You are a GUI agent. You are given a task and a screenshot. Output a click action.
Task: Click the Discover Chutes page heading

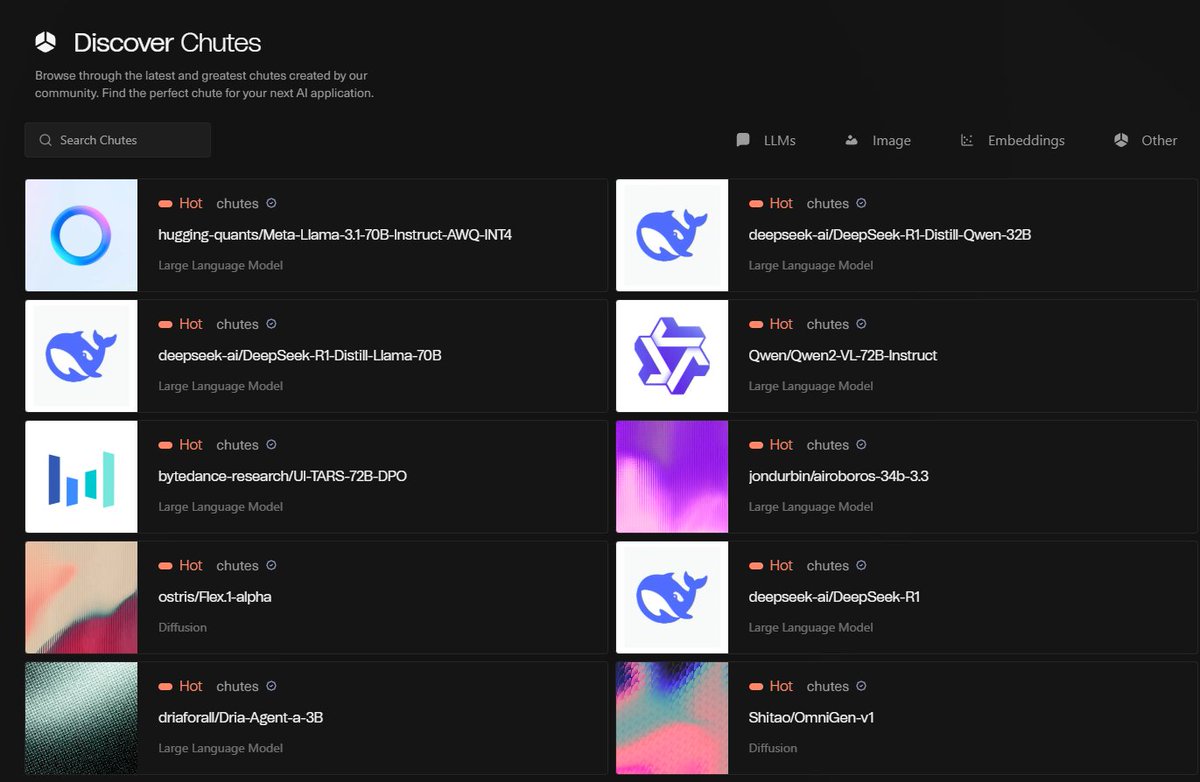click(167, 43)
